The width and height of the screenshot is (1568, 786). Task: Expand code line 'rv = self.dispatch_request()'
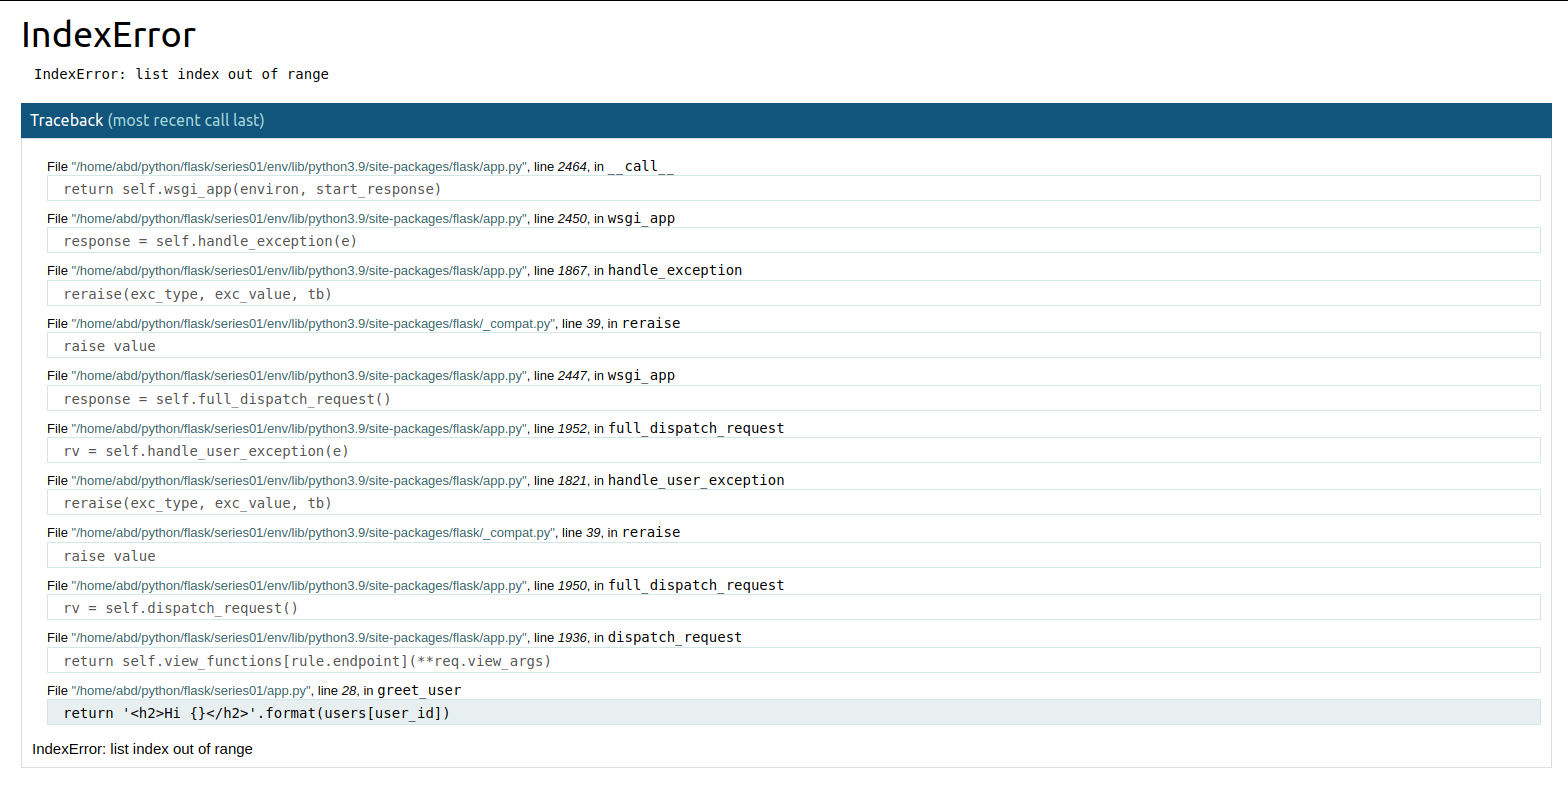click(793, 608)
